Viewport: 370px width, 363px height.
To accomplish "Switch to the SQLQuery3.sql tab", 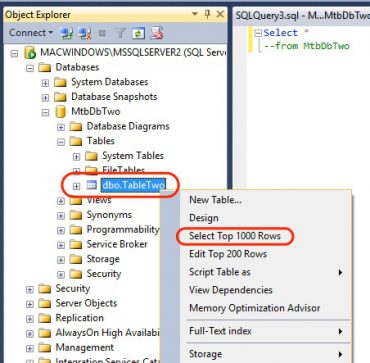I will (302, 15).
